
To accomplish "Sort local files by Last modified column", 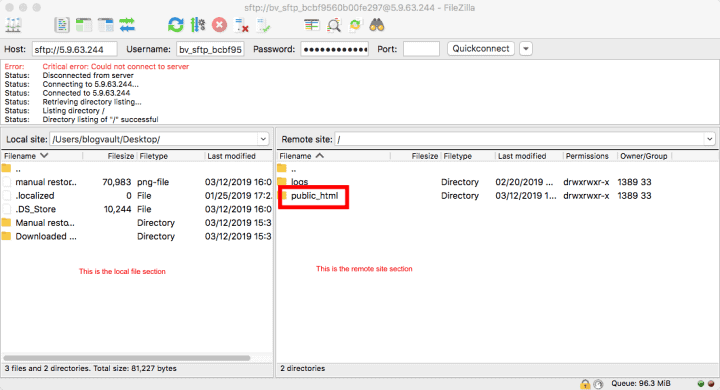I will coord(239,156).
